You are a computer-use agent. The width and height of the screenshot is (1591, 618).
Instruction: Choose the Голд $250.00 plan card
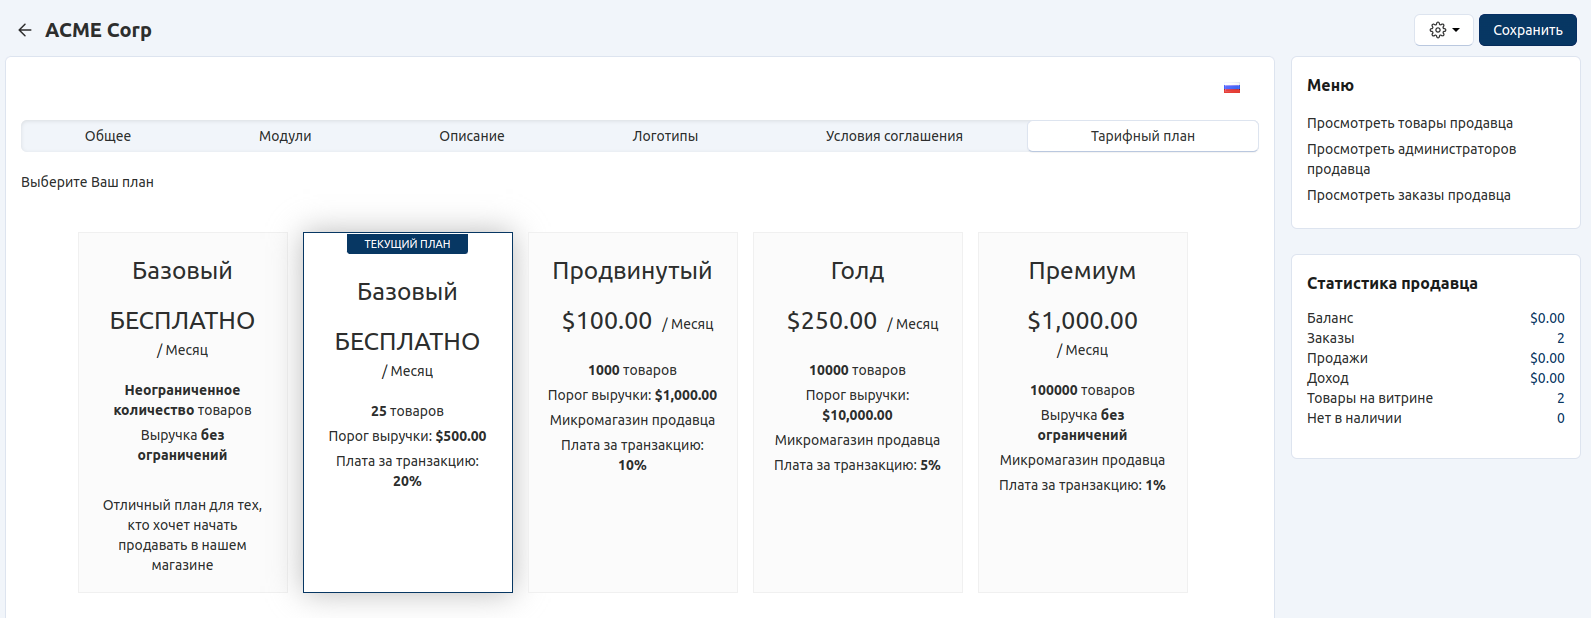[x=857, y=412]
